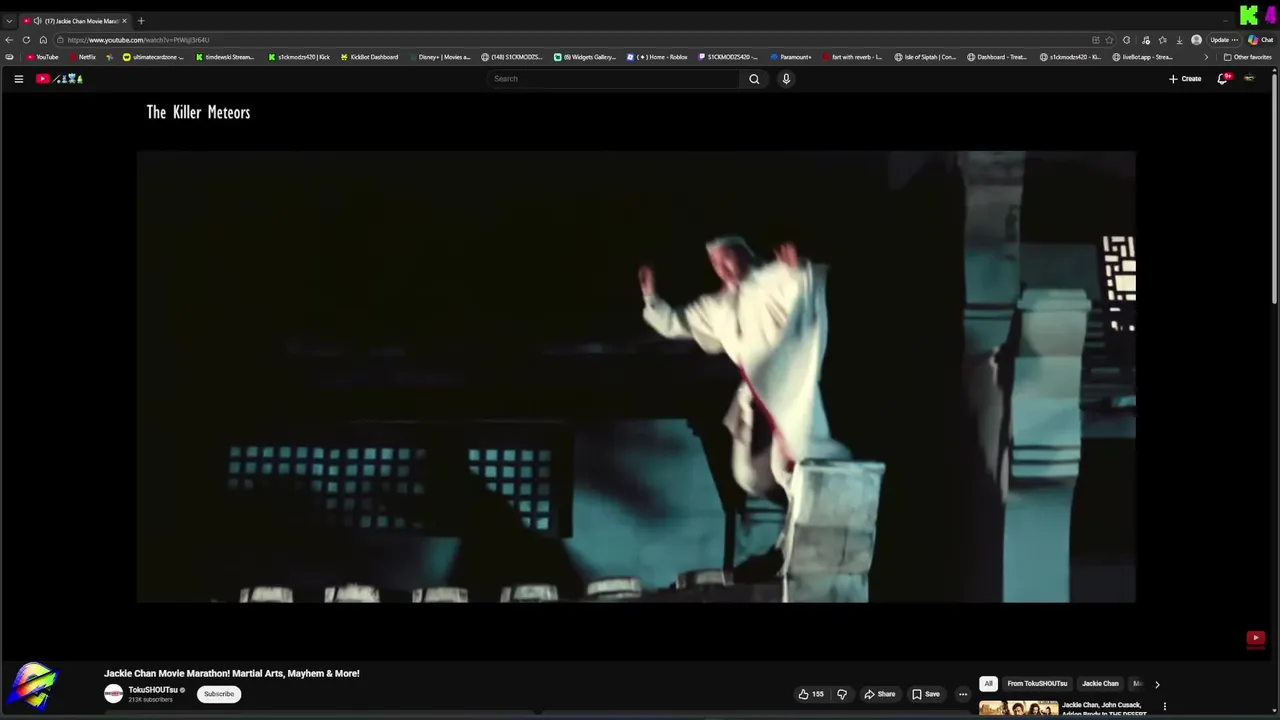Open the browser Update menu button
Image resolution: width=1280 pixels, height=720 pixels.
[x=1224, y=40]
